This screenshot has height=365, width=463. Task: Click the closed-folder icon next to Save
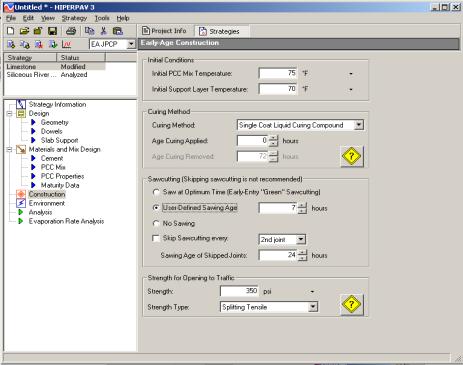(38, 31)
